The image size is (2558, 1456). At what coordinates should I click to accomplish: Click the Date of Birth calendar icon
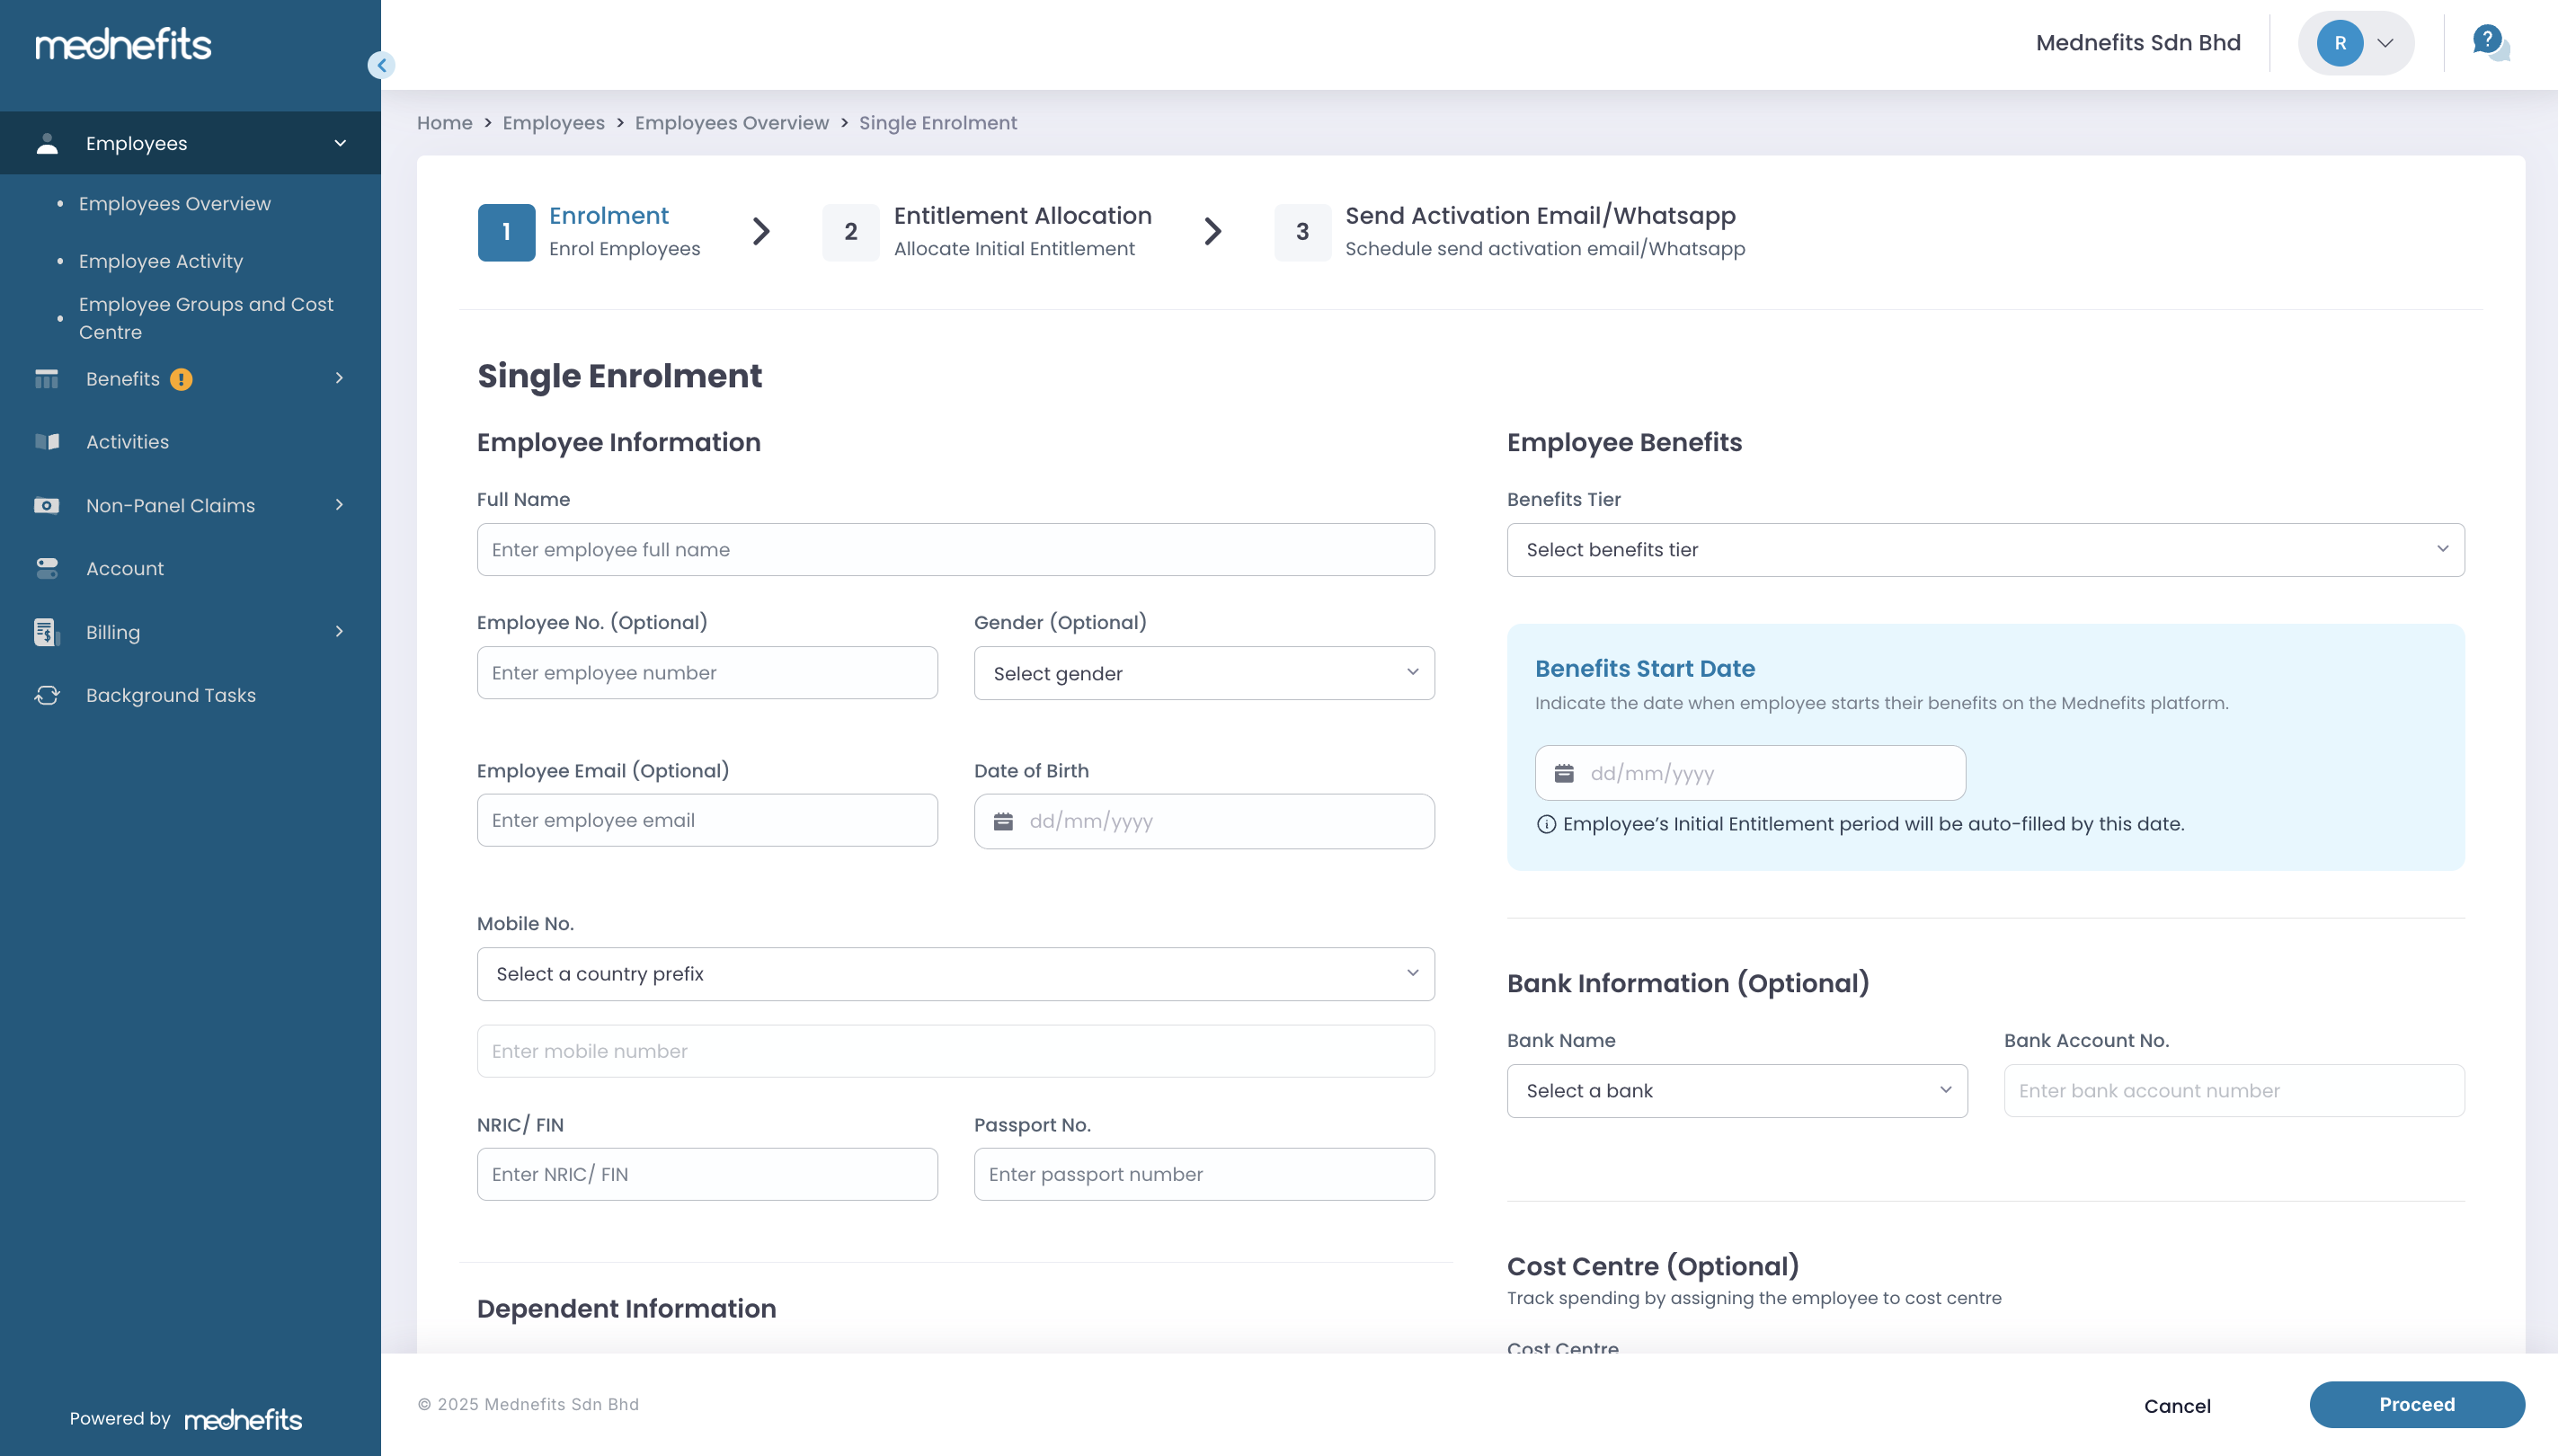click(1003, 821)
